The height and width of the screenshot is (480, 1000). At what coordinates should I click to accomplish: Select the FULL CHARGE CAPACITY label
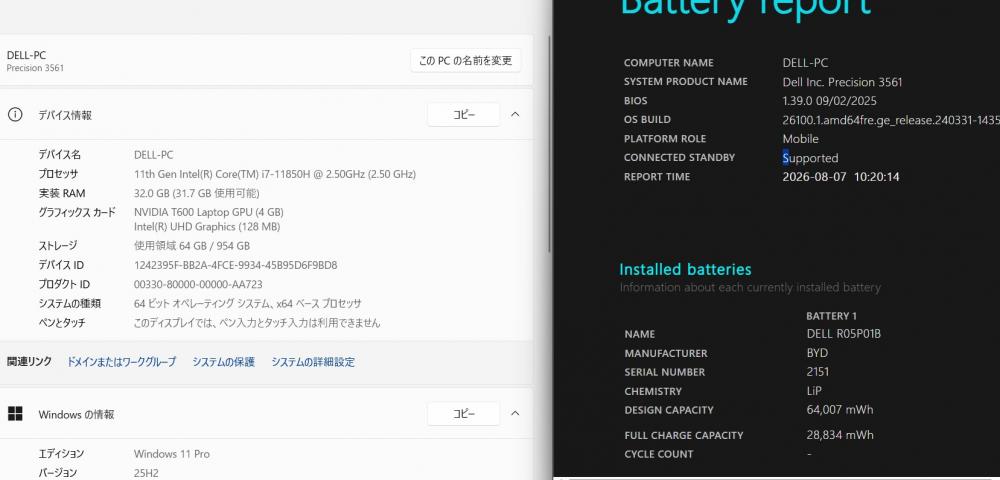click(x=684, y=435)
